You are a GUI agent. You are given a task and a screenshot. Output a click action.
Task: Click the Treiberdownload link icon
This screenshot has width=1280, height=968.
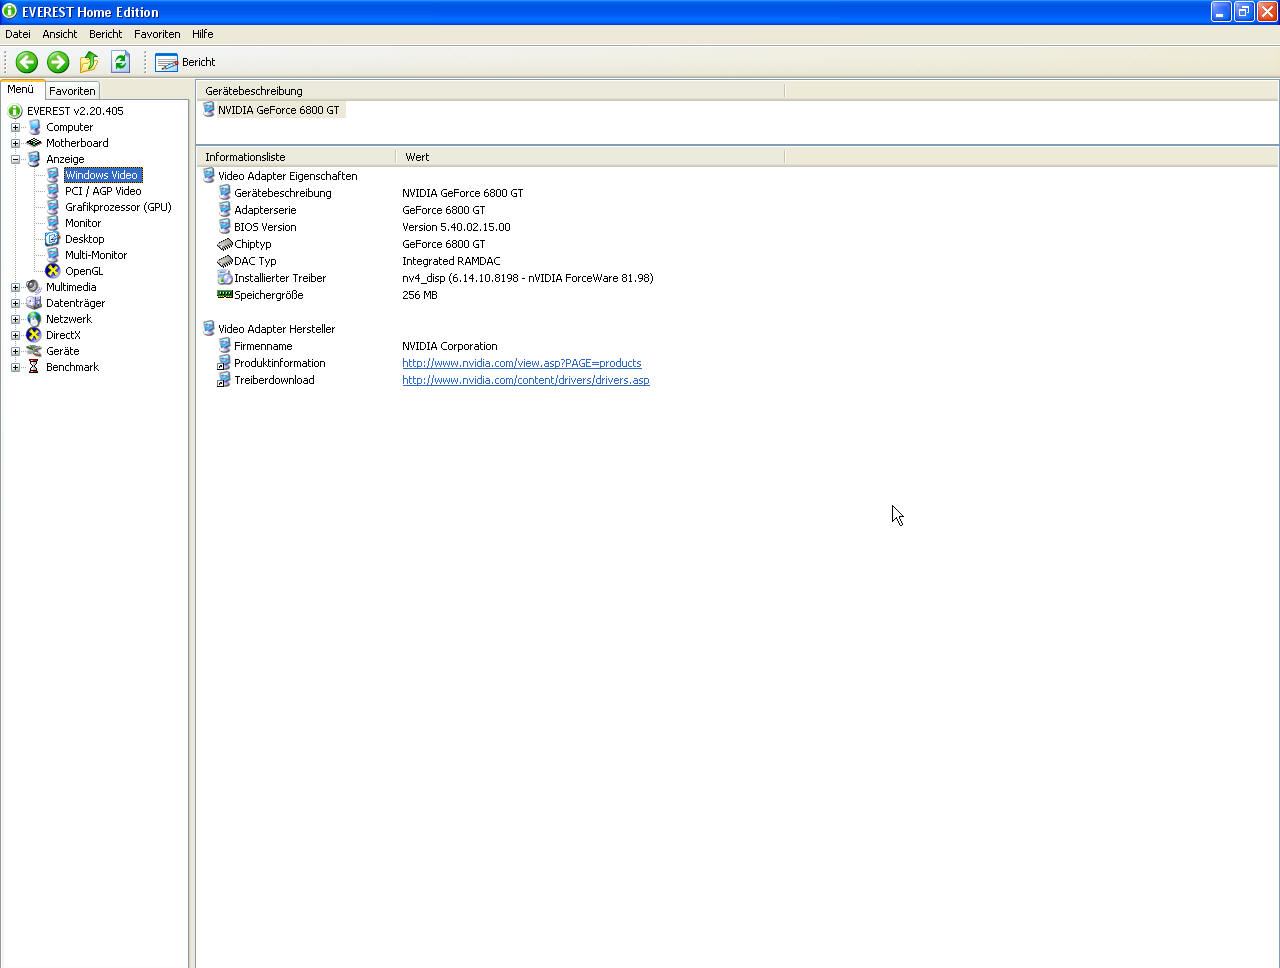[x=225, y=380]
